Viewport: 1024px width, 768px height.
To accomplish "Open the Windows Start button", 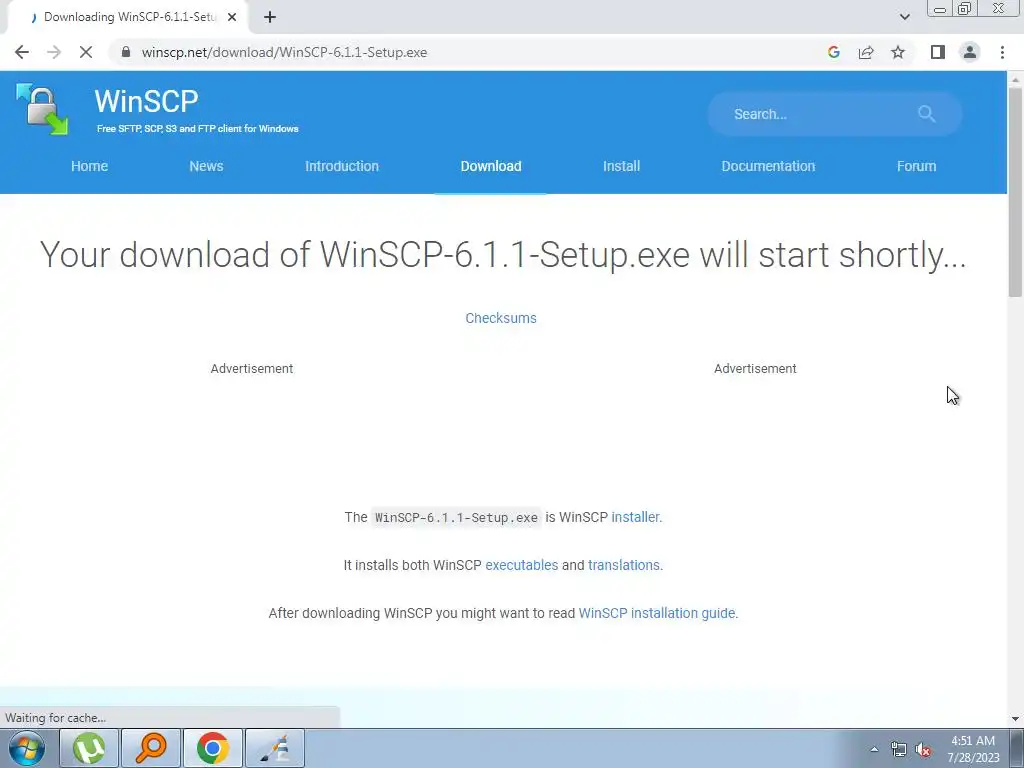I will pos(27,748).
